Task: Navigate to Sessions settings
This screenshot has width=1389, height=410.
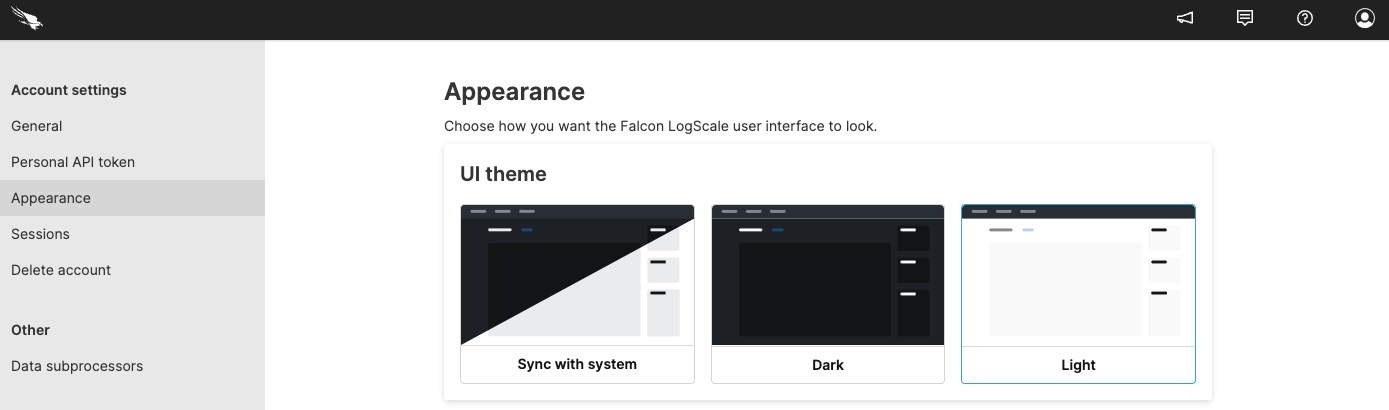Action: tap(40, 234)
